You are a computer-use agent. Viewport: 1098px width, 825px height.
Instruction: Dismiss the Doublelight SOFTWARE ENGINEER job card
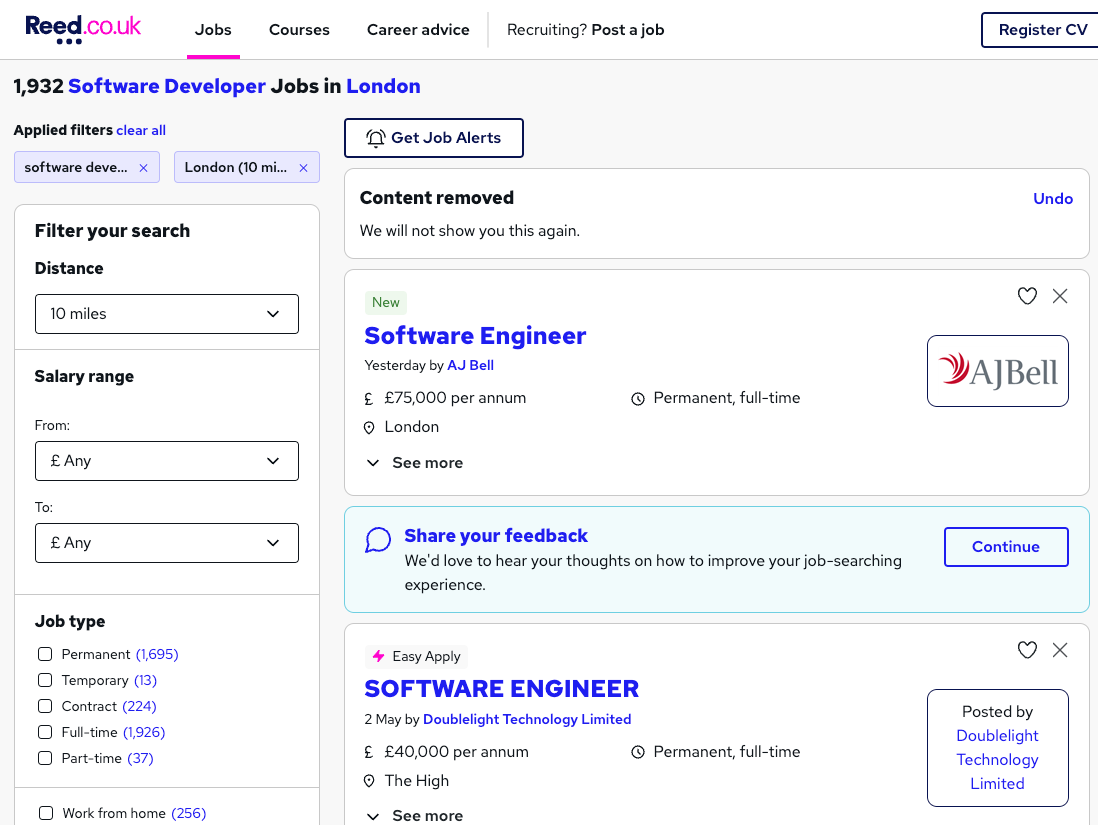[x=1060, y=650]
